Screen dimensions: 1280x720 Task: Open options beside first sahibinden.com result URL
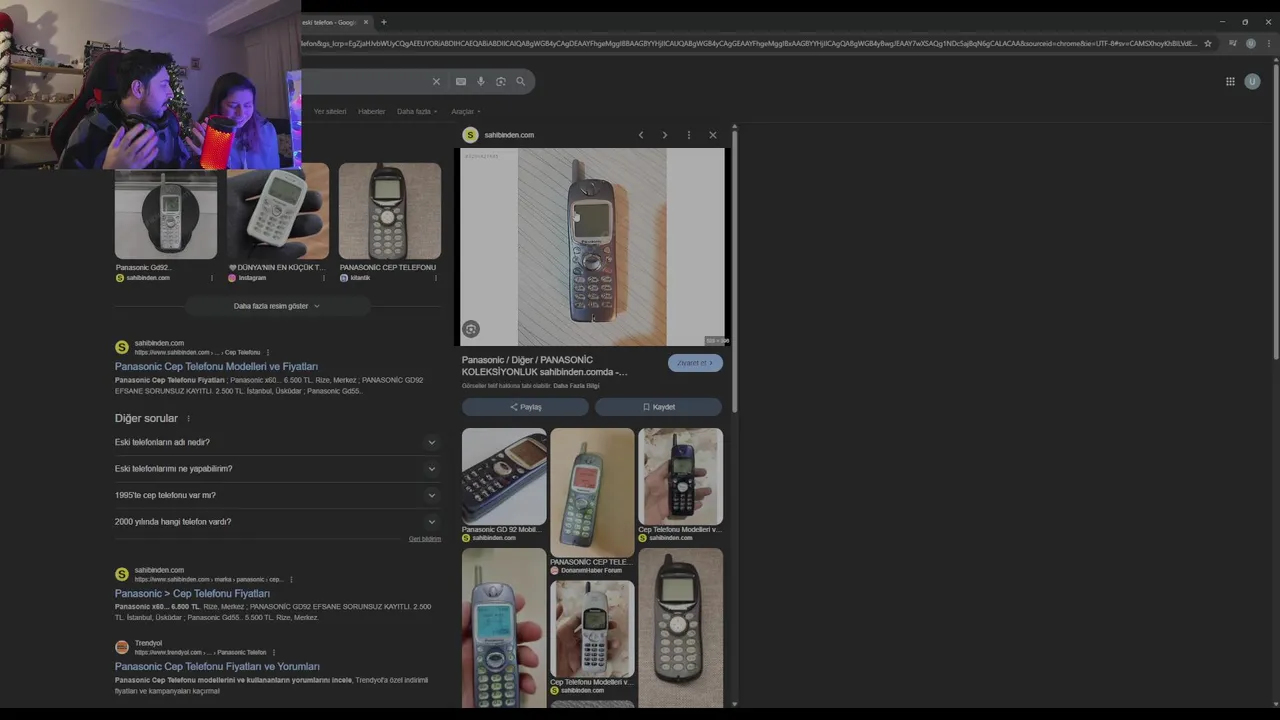click(268, 353)
